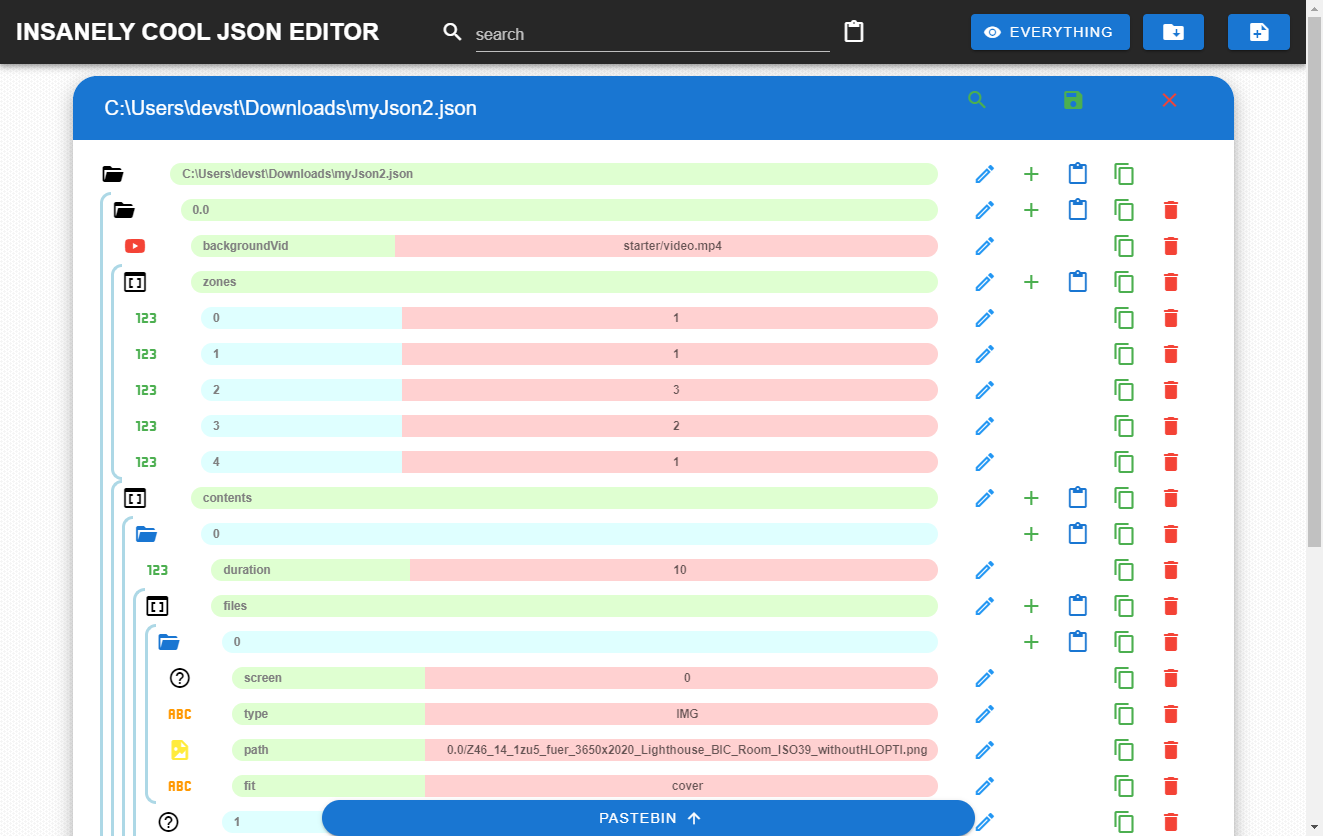Image resolution: width=1323 pixels, height=836 pixels.
Task: Click the copy icon on the root path row
Action: point(1124,174)
